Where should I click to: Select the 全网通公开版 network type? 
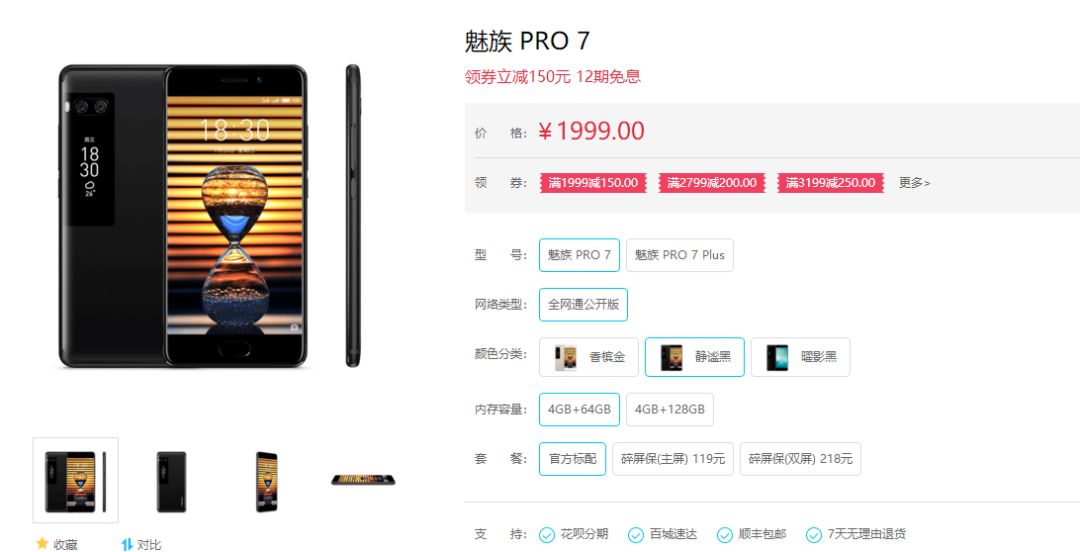pos(583,305)
